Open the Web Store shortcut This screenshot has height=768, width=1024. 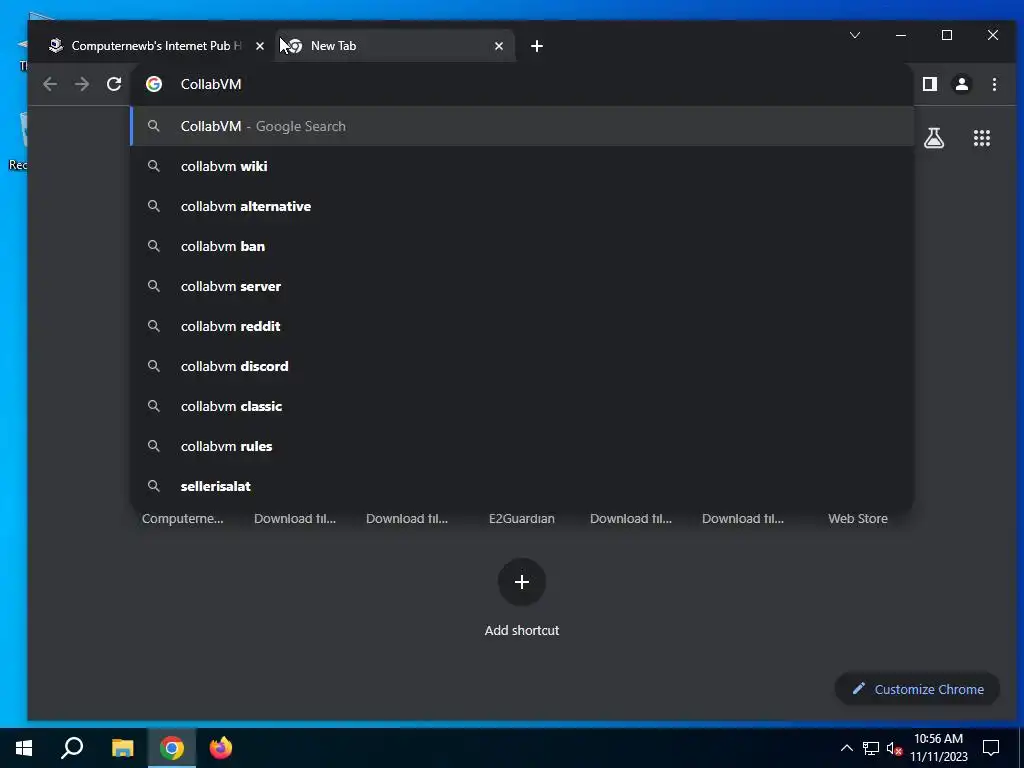coord(857,519)
